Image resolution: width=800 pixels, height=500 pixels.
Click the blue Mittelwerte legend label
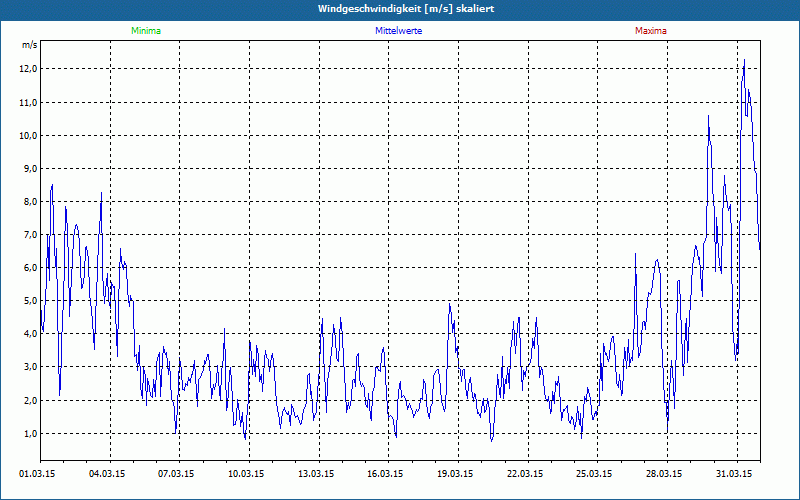(398, 31)
